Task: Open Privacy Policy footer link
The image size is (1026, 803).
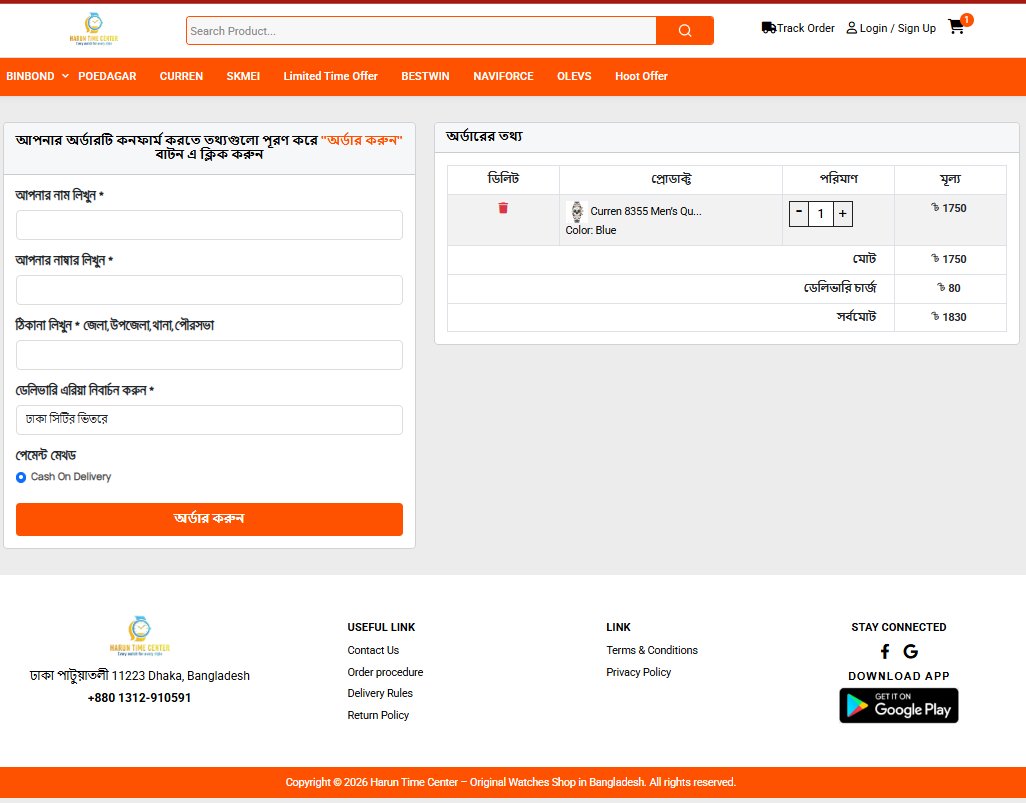Action: [x=639, y=672]
